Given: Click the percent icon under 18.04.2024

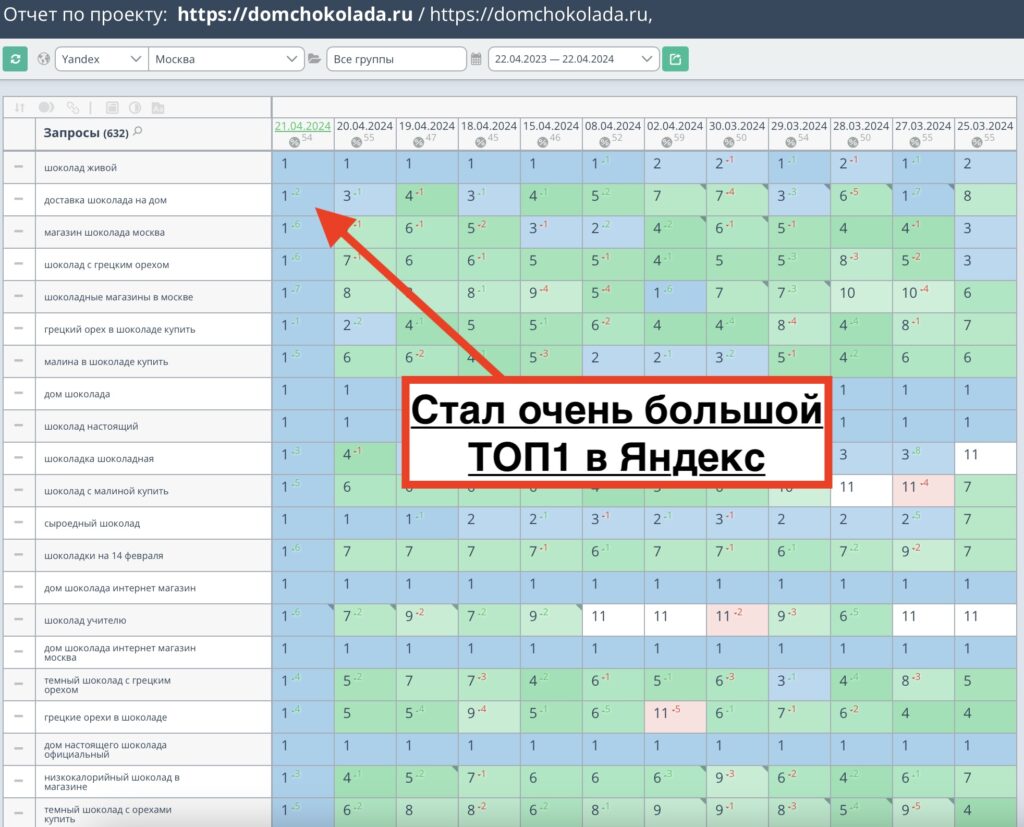Looking at the screenshot, I should [x=481, y=142].
